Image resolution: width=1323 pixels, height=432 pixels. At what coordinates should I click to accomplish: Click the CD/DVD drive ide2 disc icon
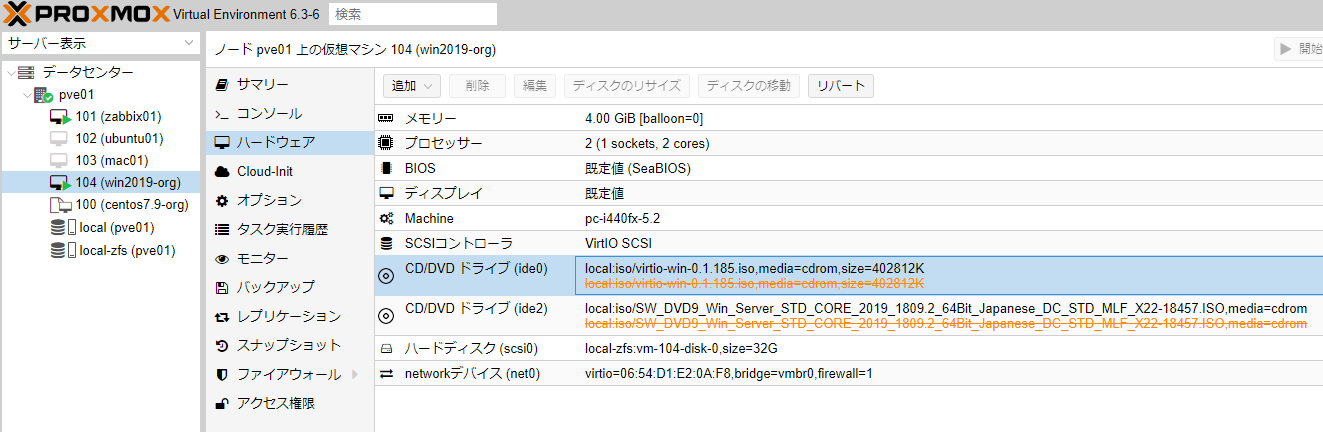[386, 315]
